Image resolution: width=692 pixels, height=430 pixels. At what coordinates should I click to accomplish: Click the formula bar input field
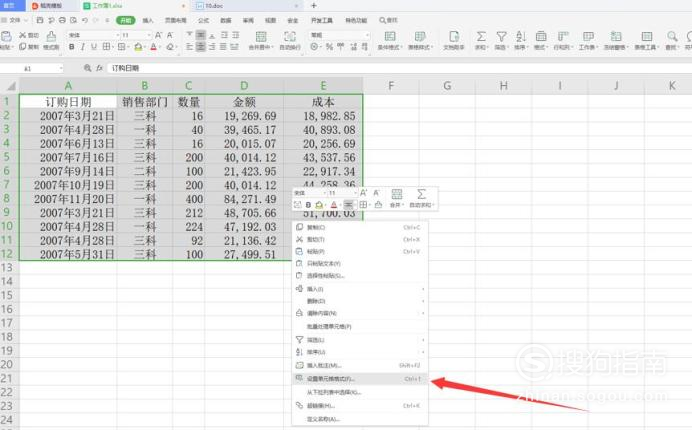(x=397, y=68)
